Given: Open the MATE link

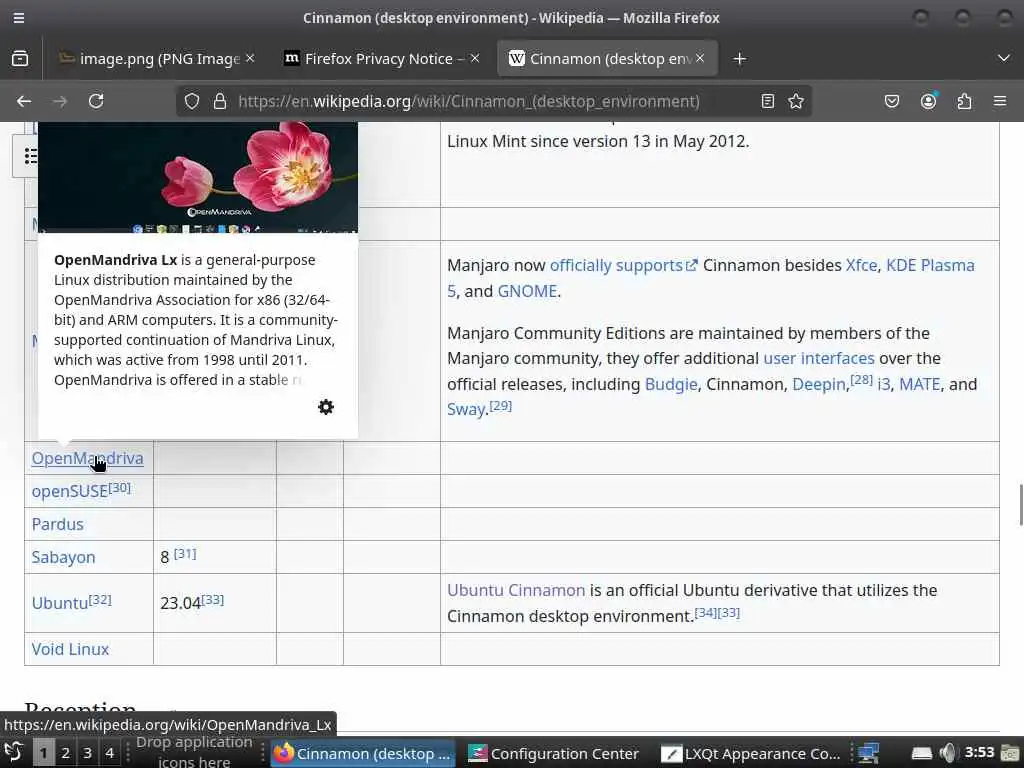Looking at the screenshot, I should [920, 384].
